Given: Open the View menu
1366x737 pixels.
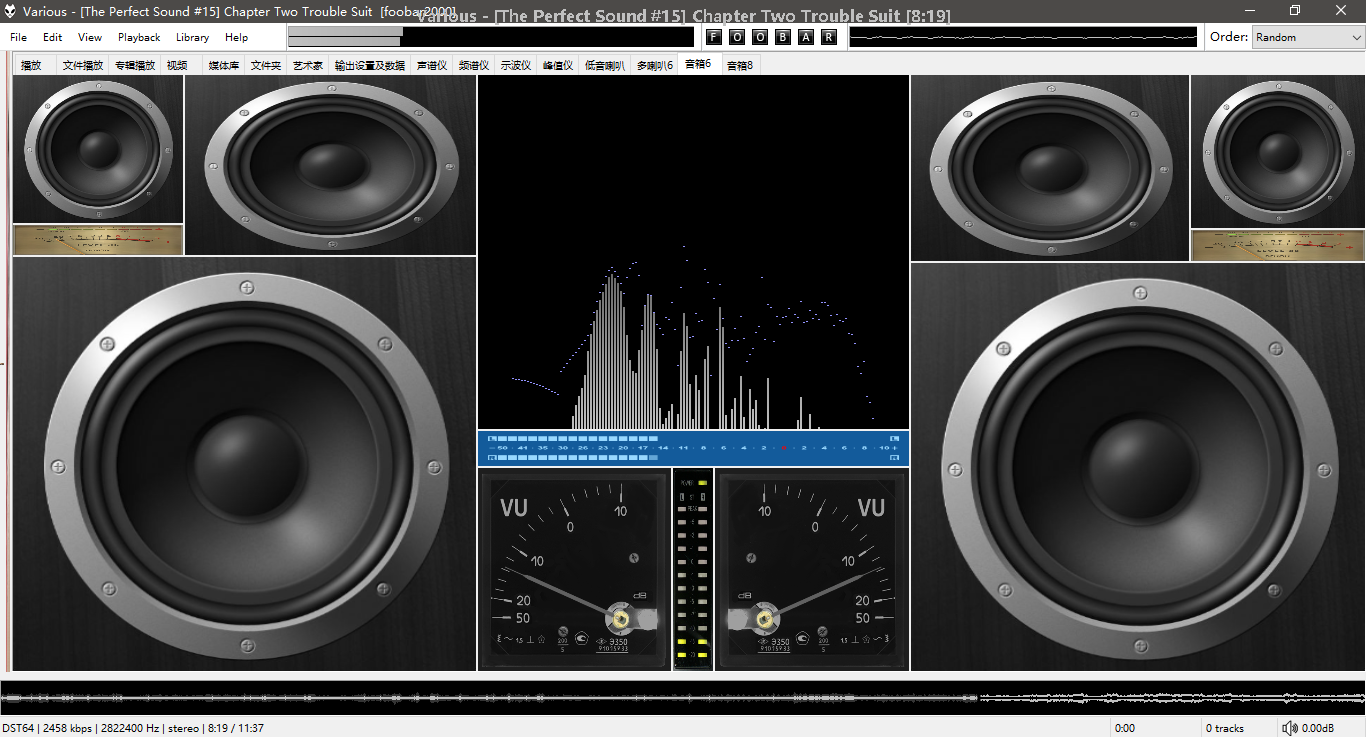Looking at the screenshot, I should (x=90, y=37).
